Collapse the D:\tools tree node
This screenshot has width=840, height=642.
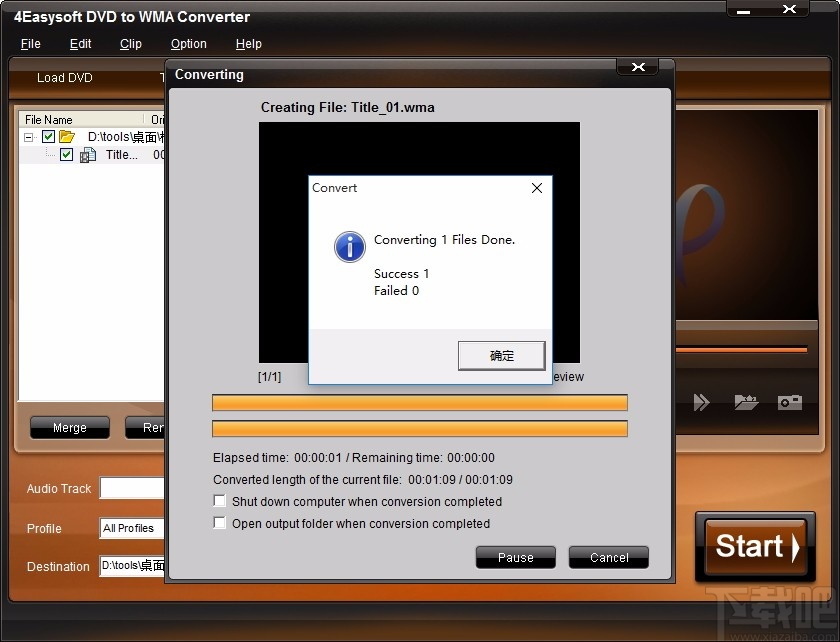27,137
